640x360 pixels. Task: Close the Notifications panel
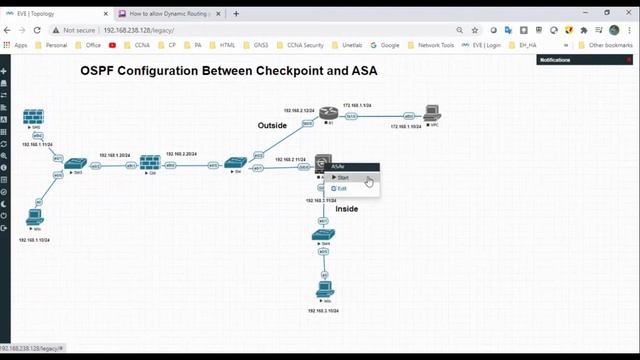click(629, 60)
